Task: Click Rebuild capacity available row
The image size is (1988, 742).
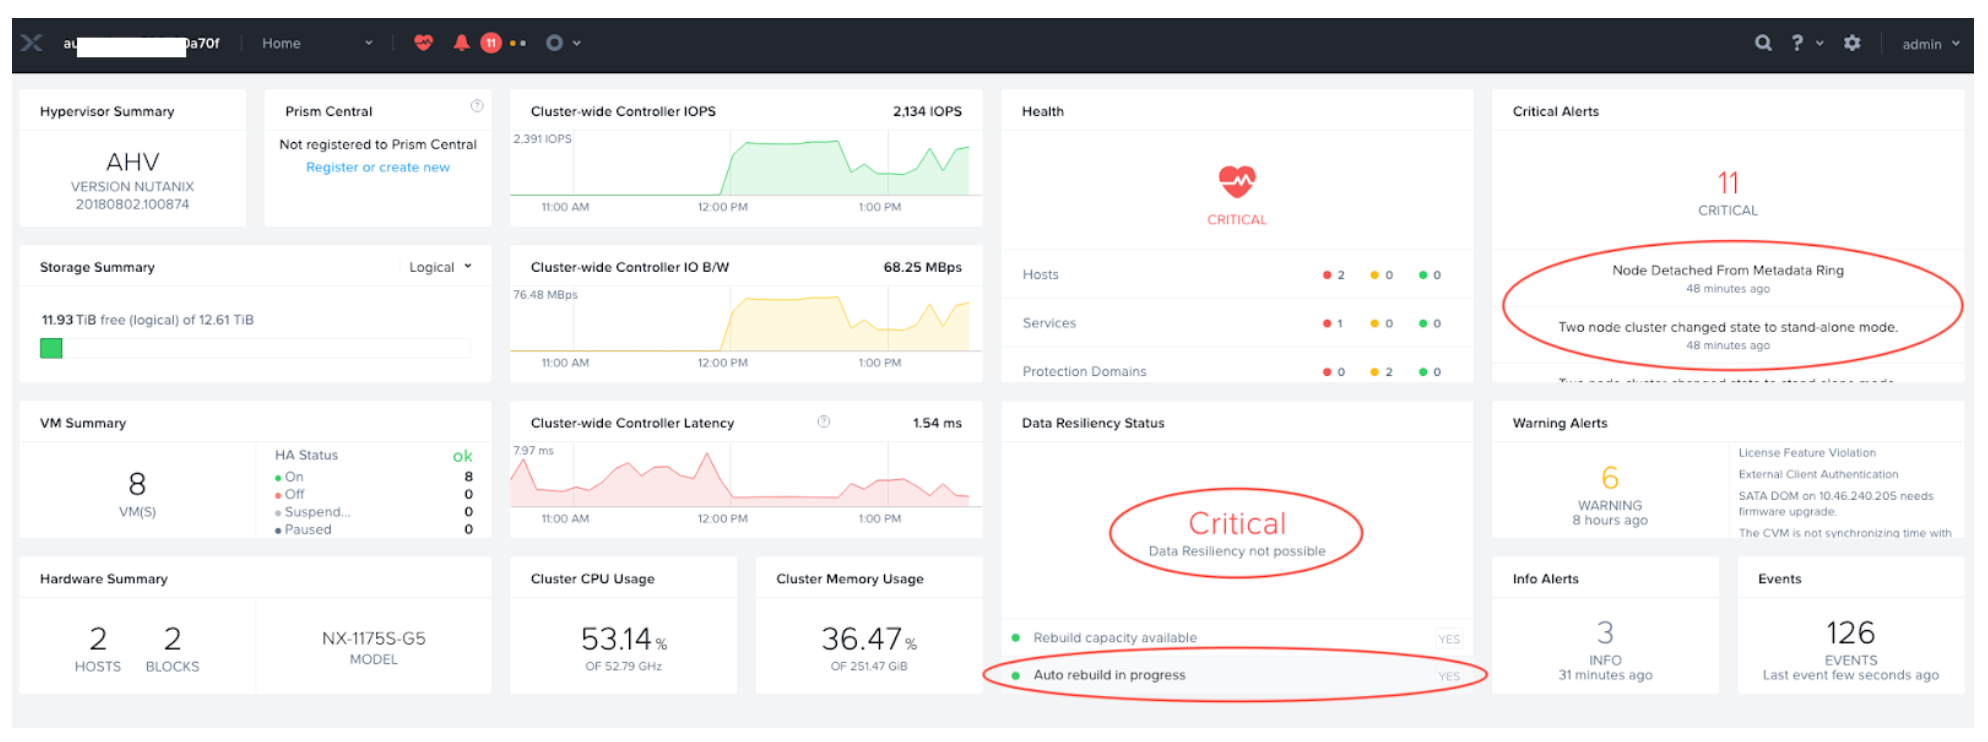Action: coord(1237,638)
